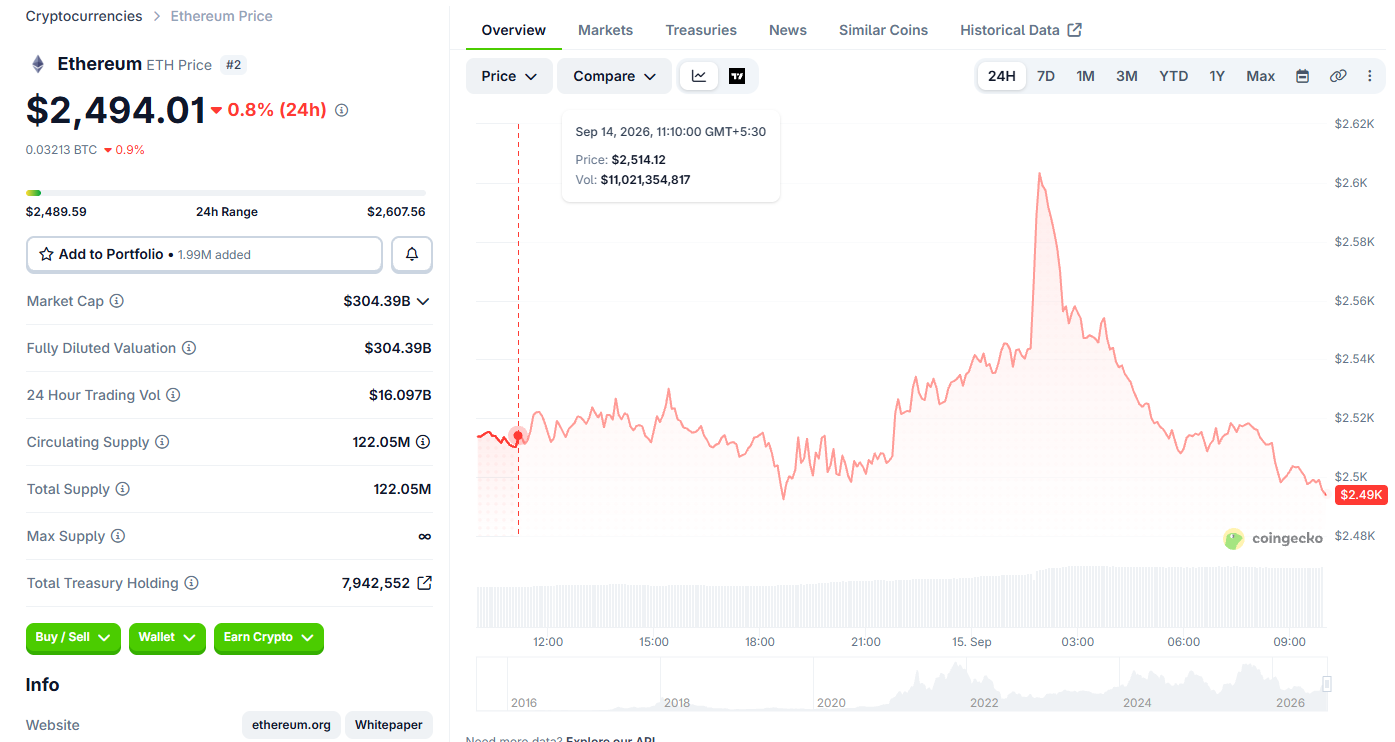
Task: Open Circulating Supply label info icon
Action: point(162,442)
